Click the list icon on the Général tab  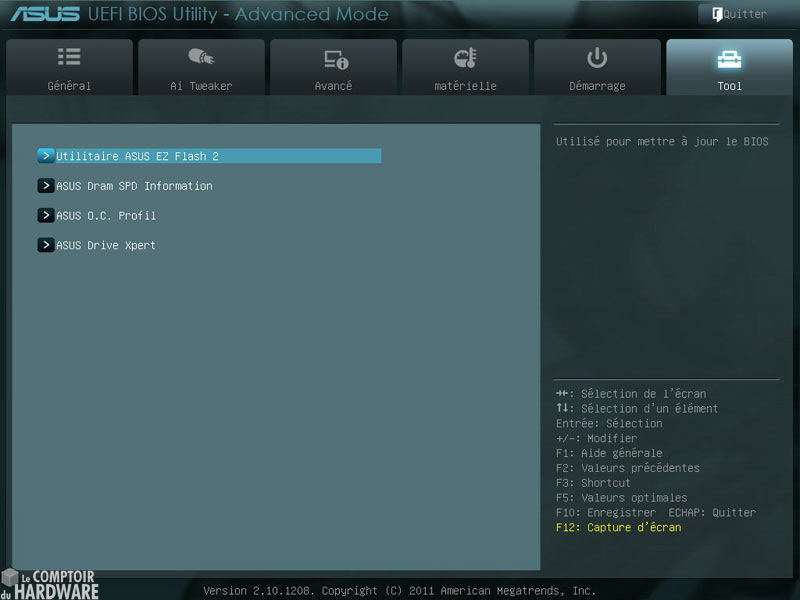pos(69,57)
